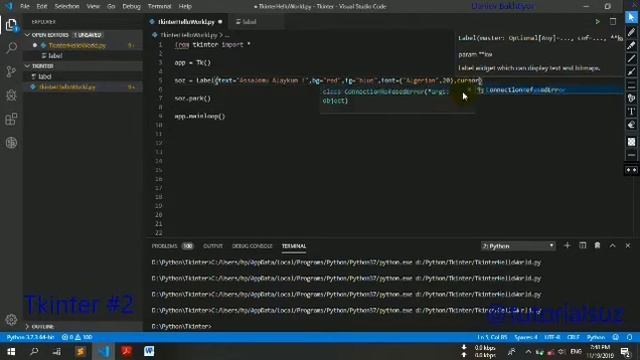This screenshot has height=360, width=640.
Task: Open the Edit menu
Action: (x=42, y=6)
